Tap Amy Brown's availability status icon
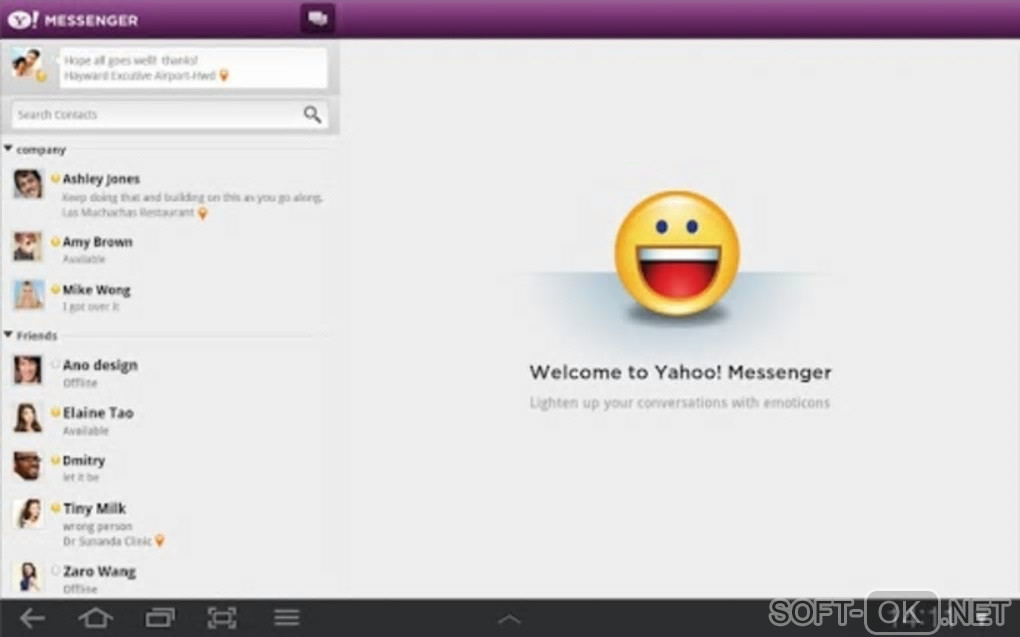 click(x=56, y=241)
